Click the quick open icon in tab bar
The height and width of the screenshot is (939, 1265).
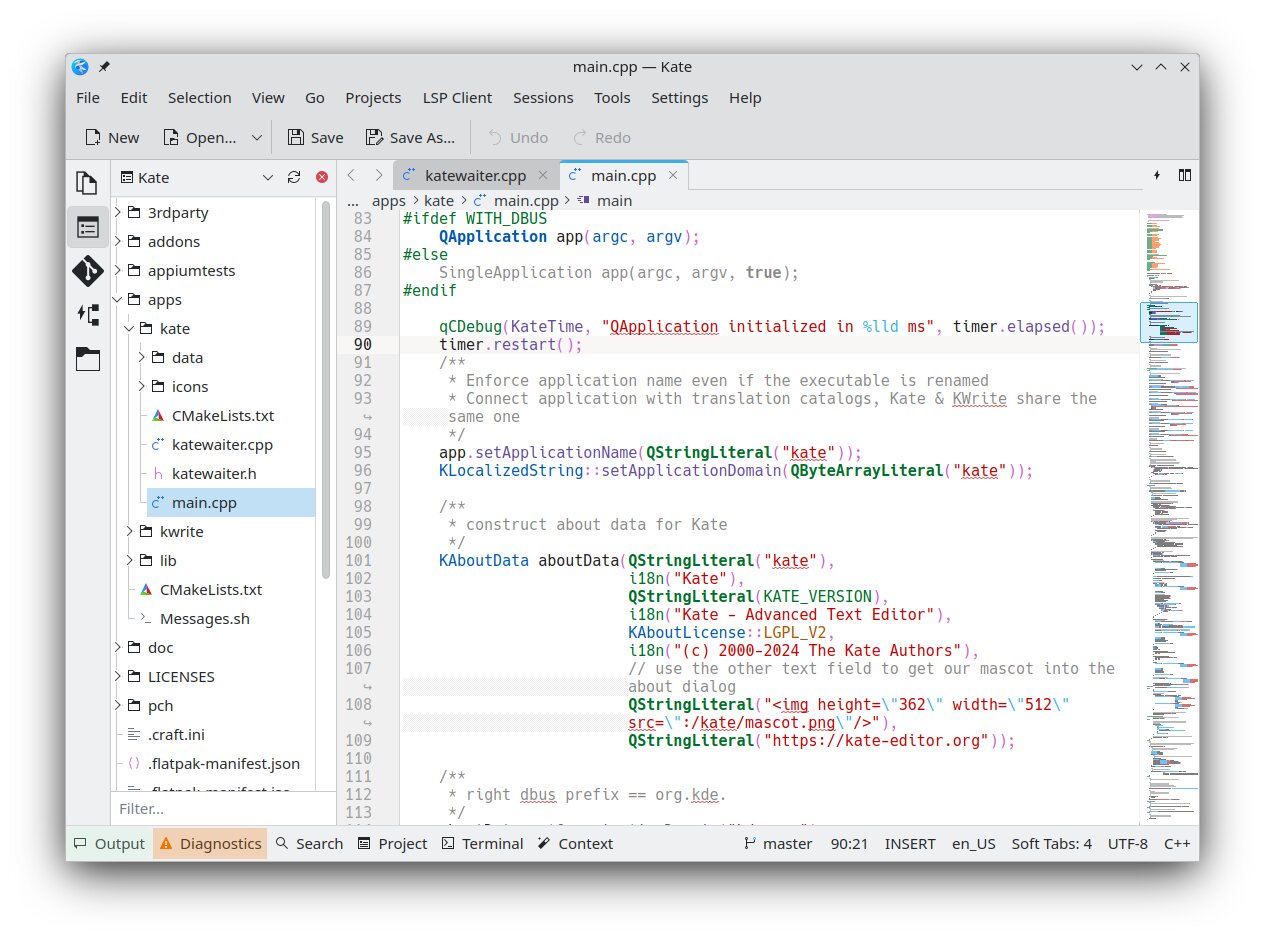tap(1157, 175)
